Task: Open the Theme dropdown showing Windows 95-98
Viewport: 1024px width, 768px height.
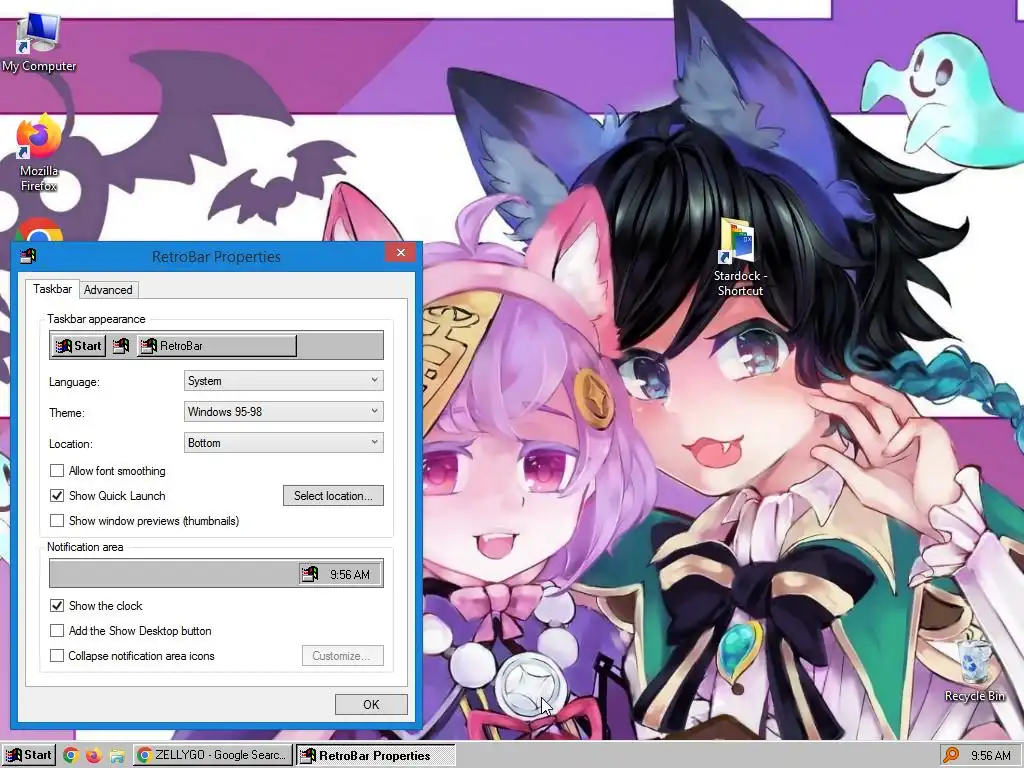Action: (283, 412)
